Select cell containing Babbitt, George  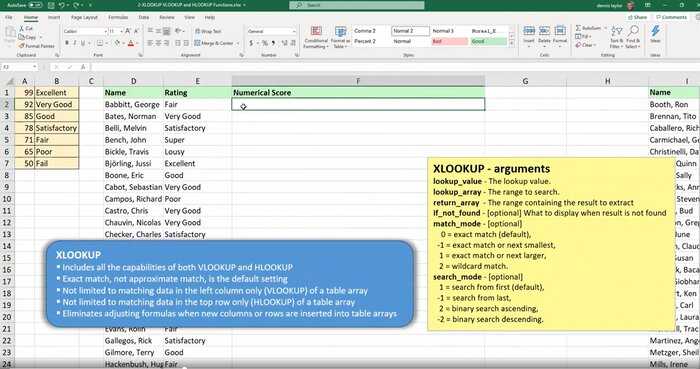click(x=133, y=104)
